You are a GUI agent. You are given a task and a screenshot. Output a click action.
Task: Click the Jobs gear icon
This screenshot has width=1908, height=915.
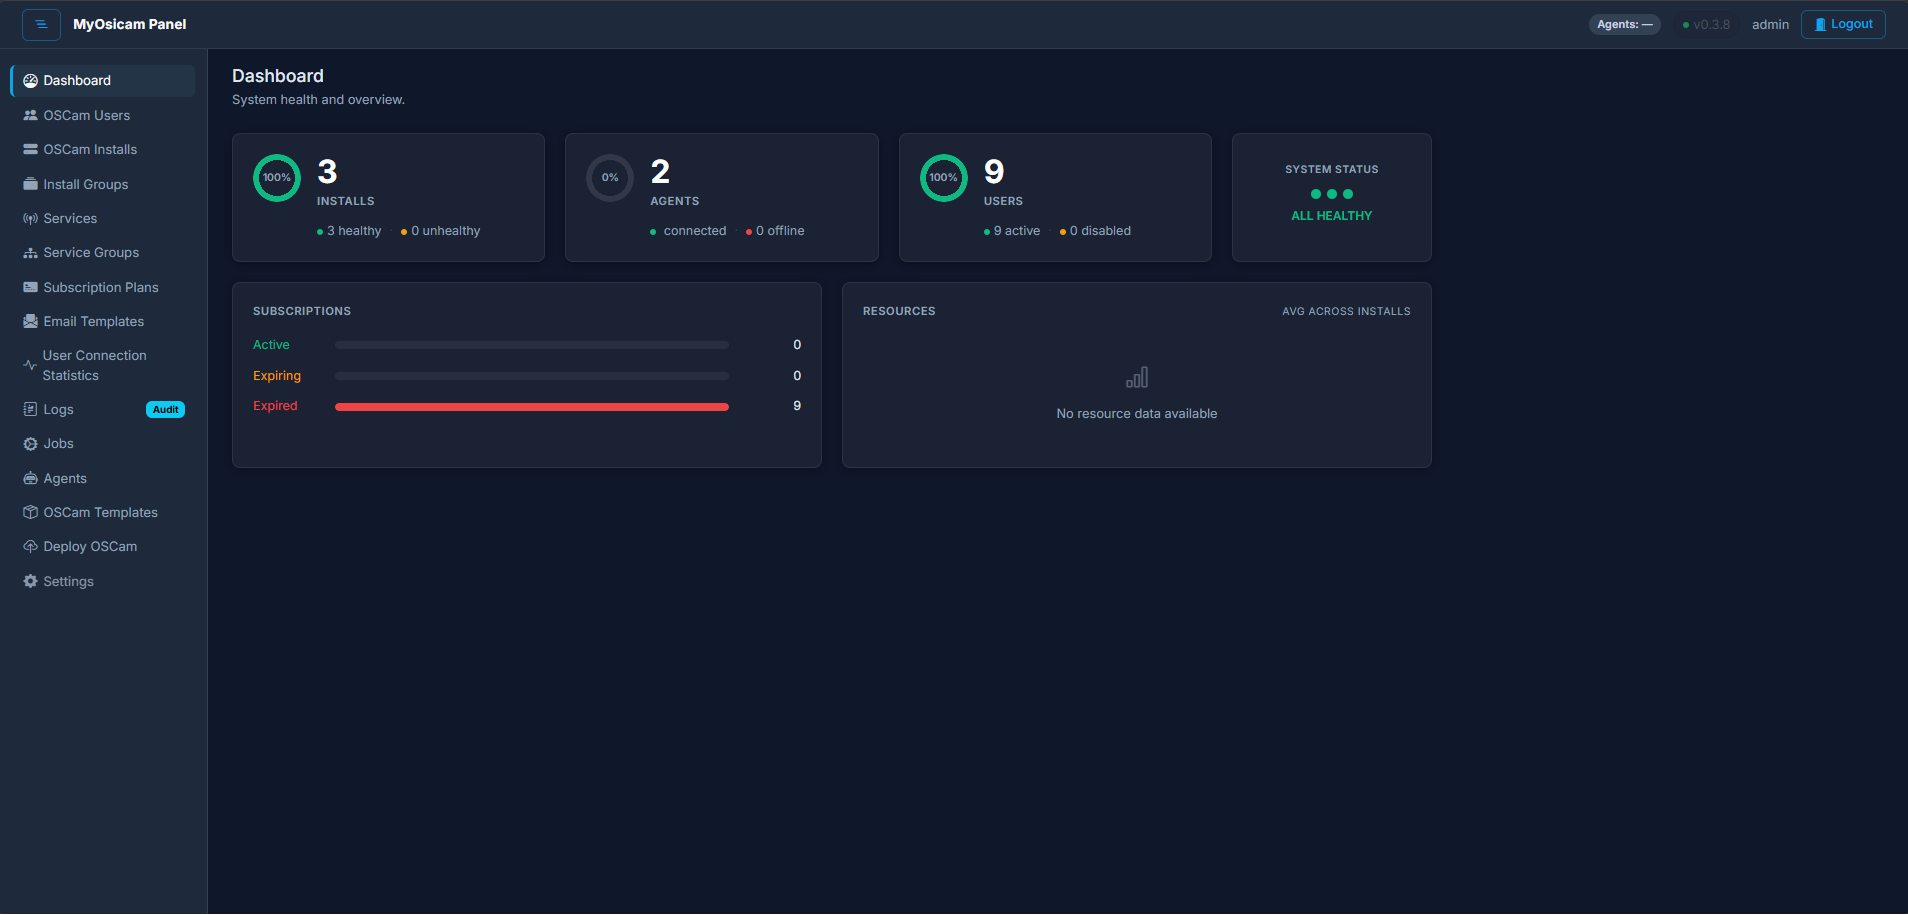coord(30,444)
